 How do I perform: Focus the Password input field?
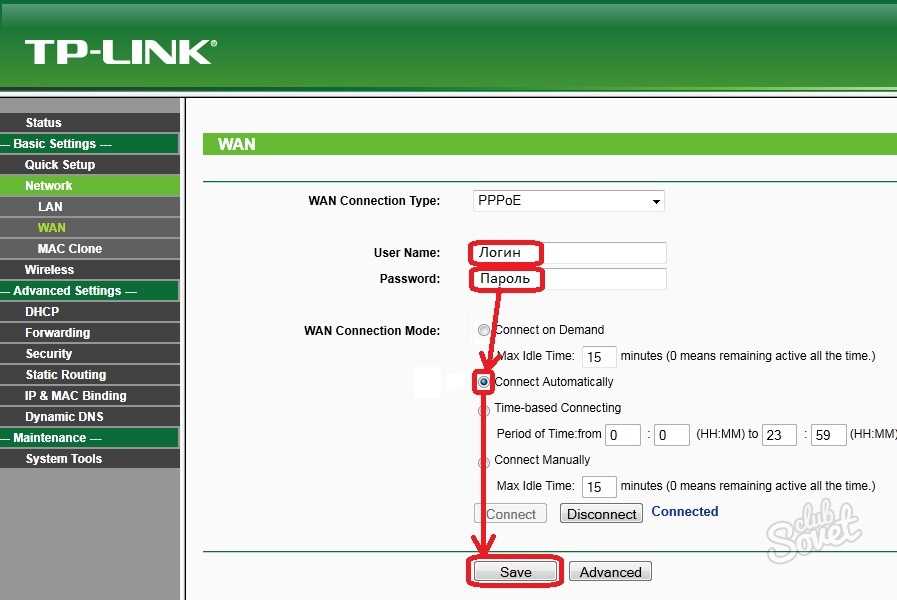pos(569,279)
